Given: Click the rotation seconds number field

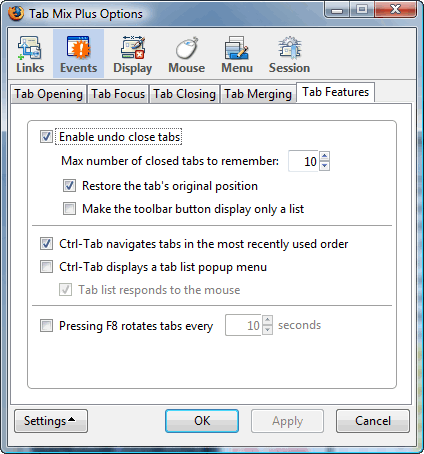Looking at the screenshot, I should coord(244,325).
